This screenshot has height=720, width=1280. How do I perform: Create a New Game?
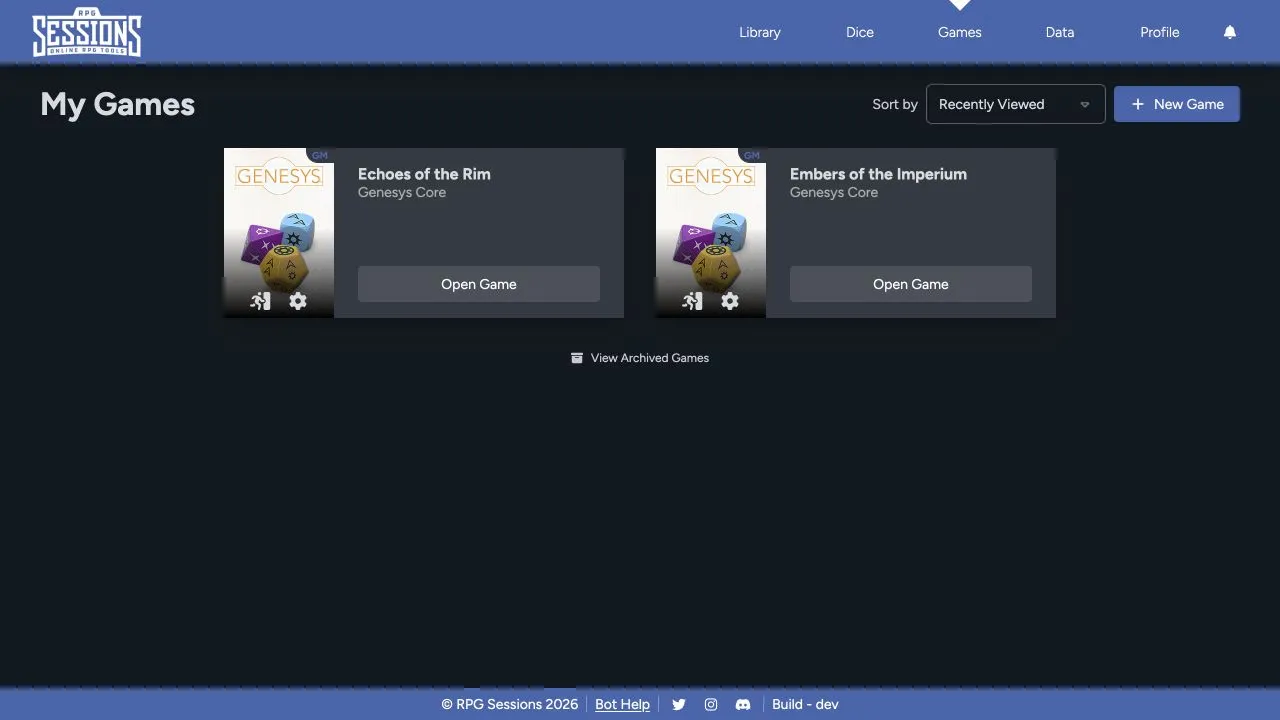pos(1177,104)
